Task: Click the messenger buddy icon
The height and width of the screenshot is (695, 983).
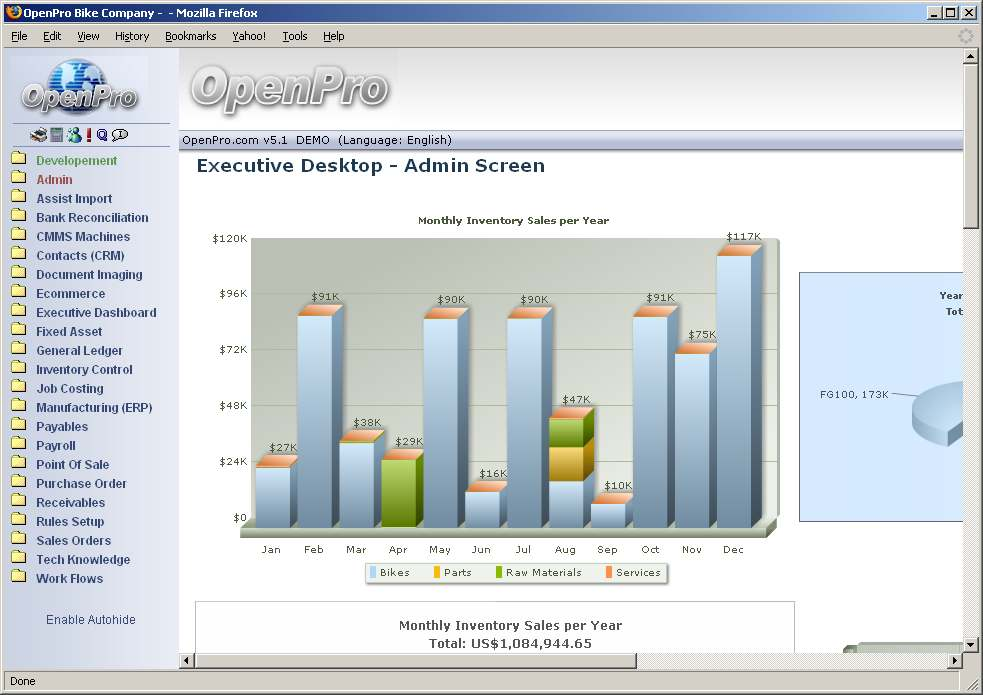Action: tap(74, 135)
